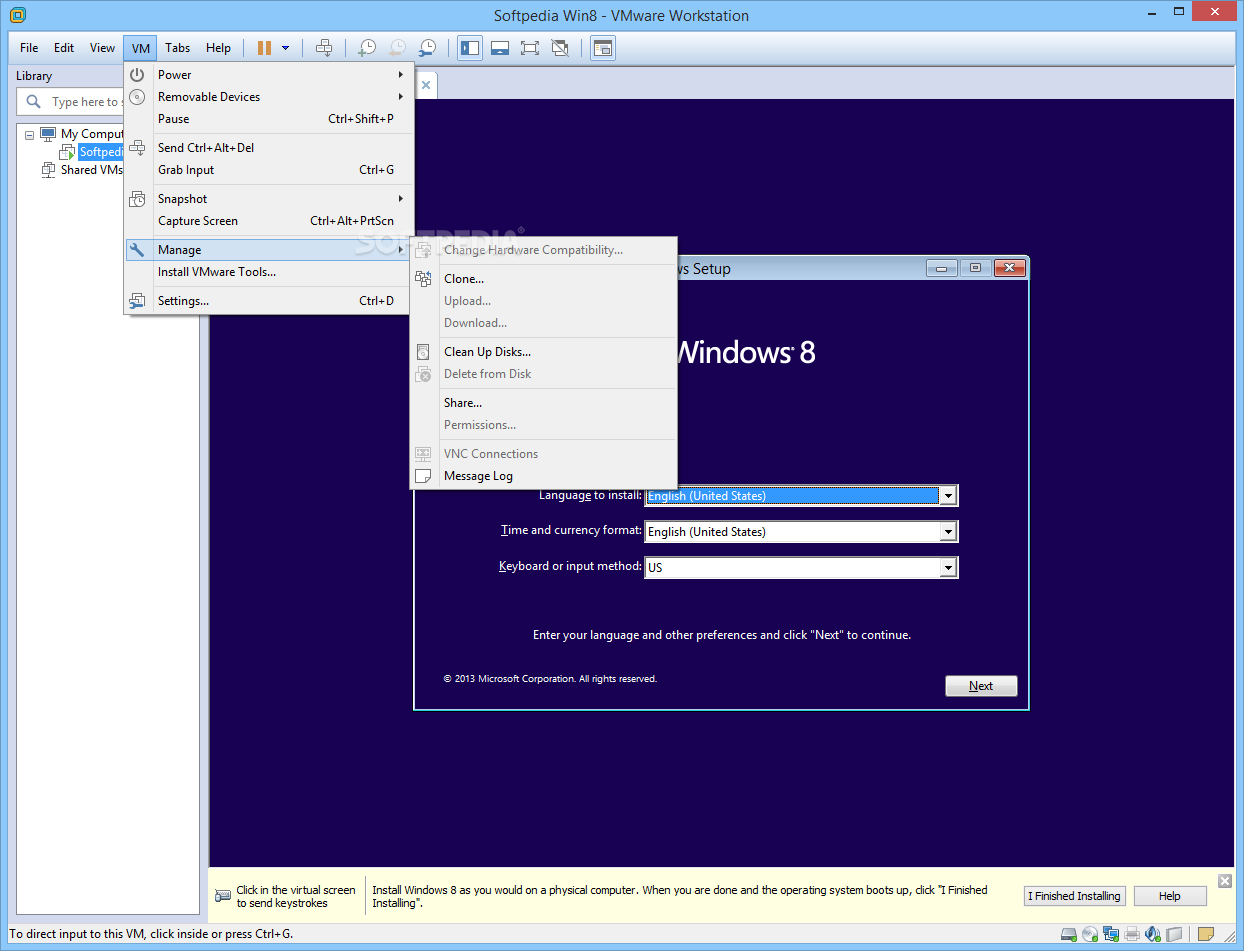The image size is (1244, 951).
Task: Select the Softpedia VM in the Library tree
Action: click(x=101, y=152)
